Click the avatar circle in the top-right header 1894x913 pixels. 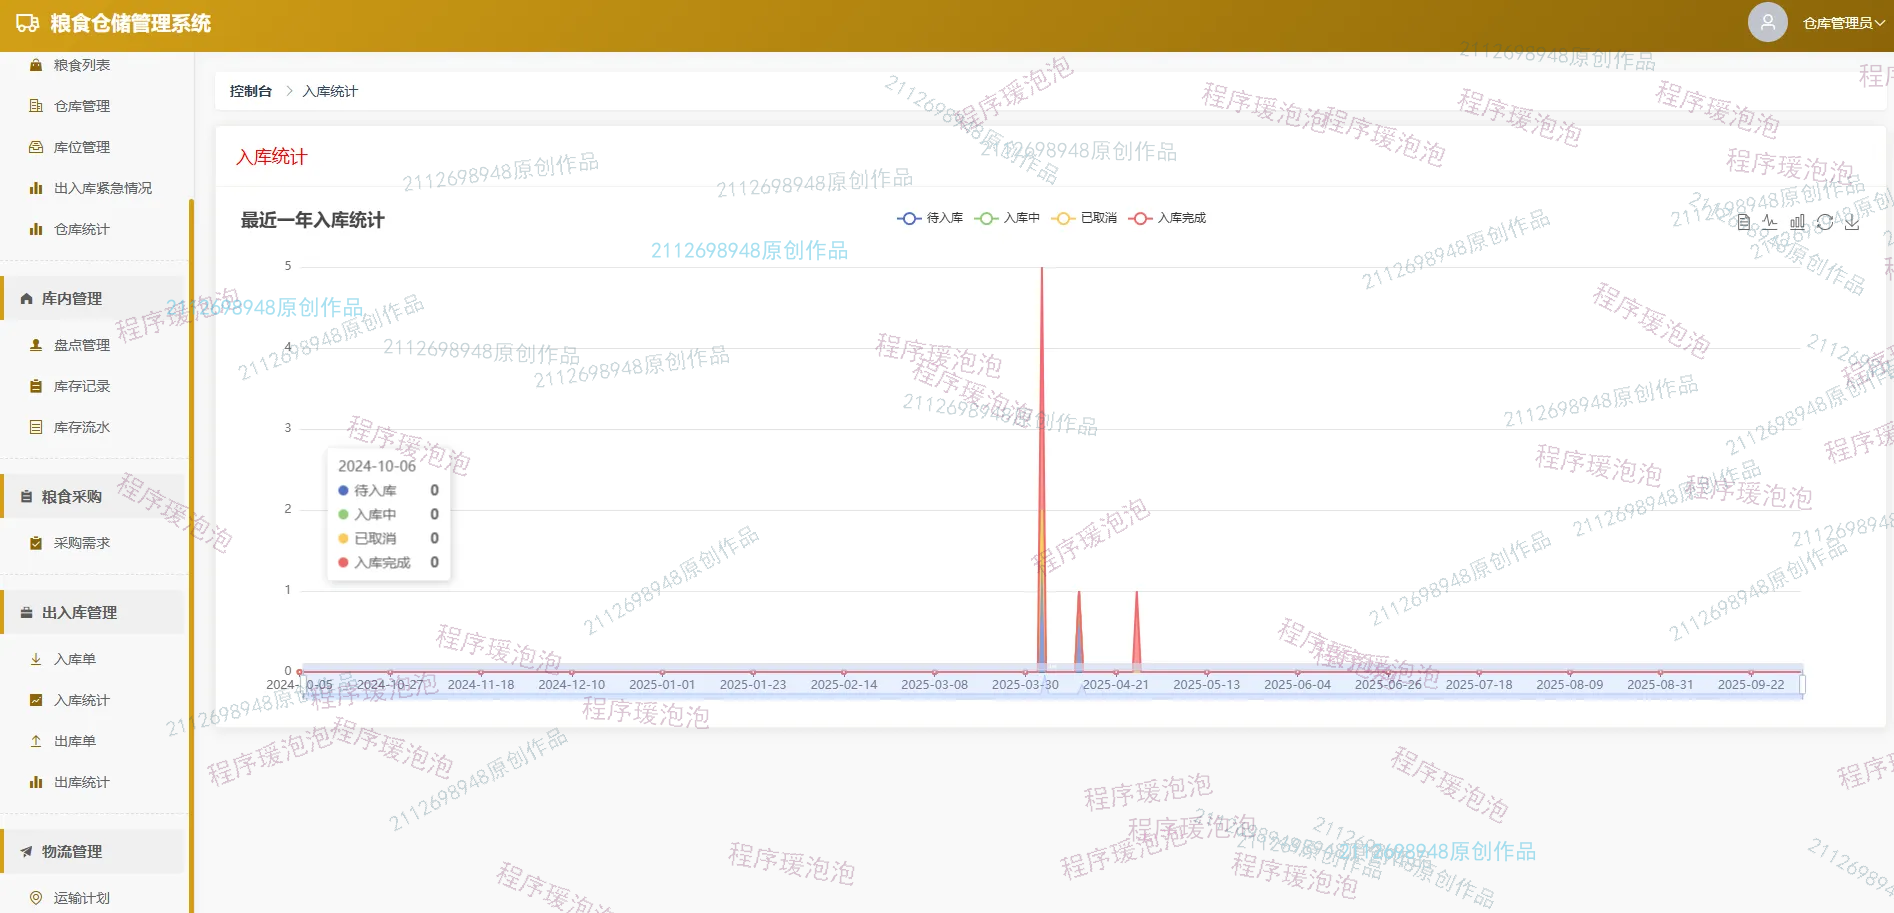coord(1767,22)
